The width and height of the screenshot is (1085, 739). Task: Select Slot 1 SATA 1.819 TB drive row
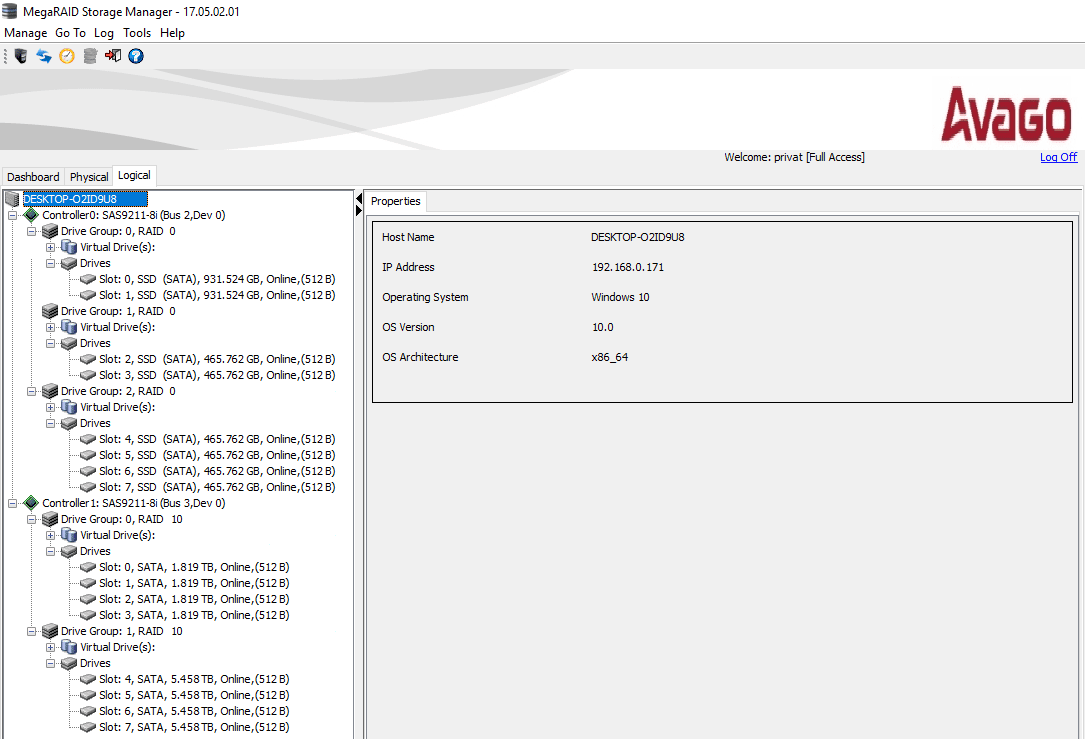click(x=194, y=583)
